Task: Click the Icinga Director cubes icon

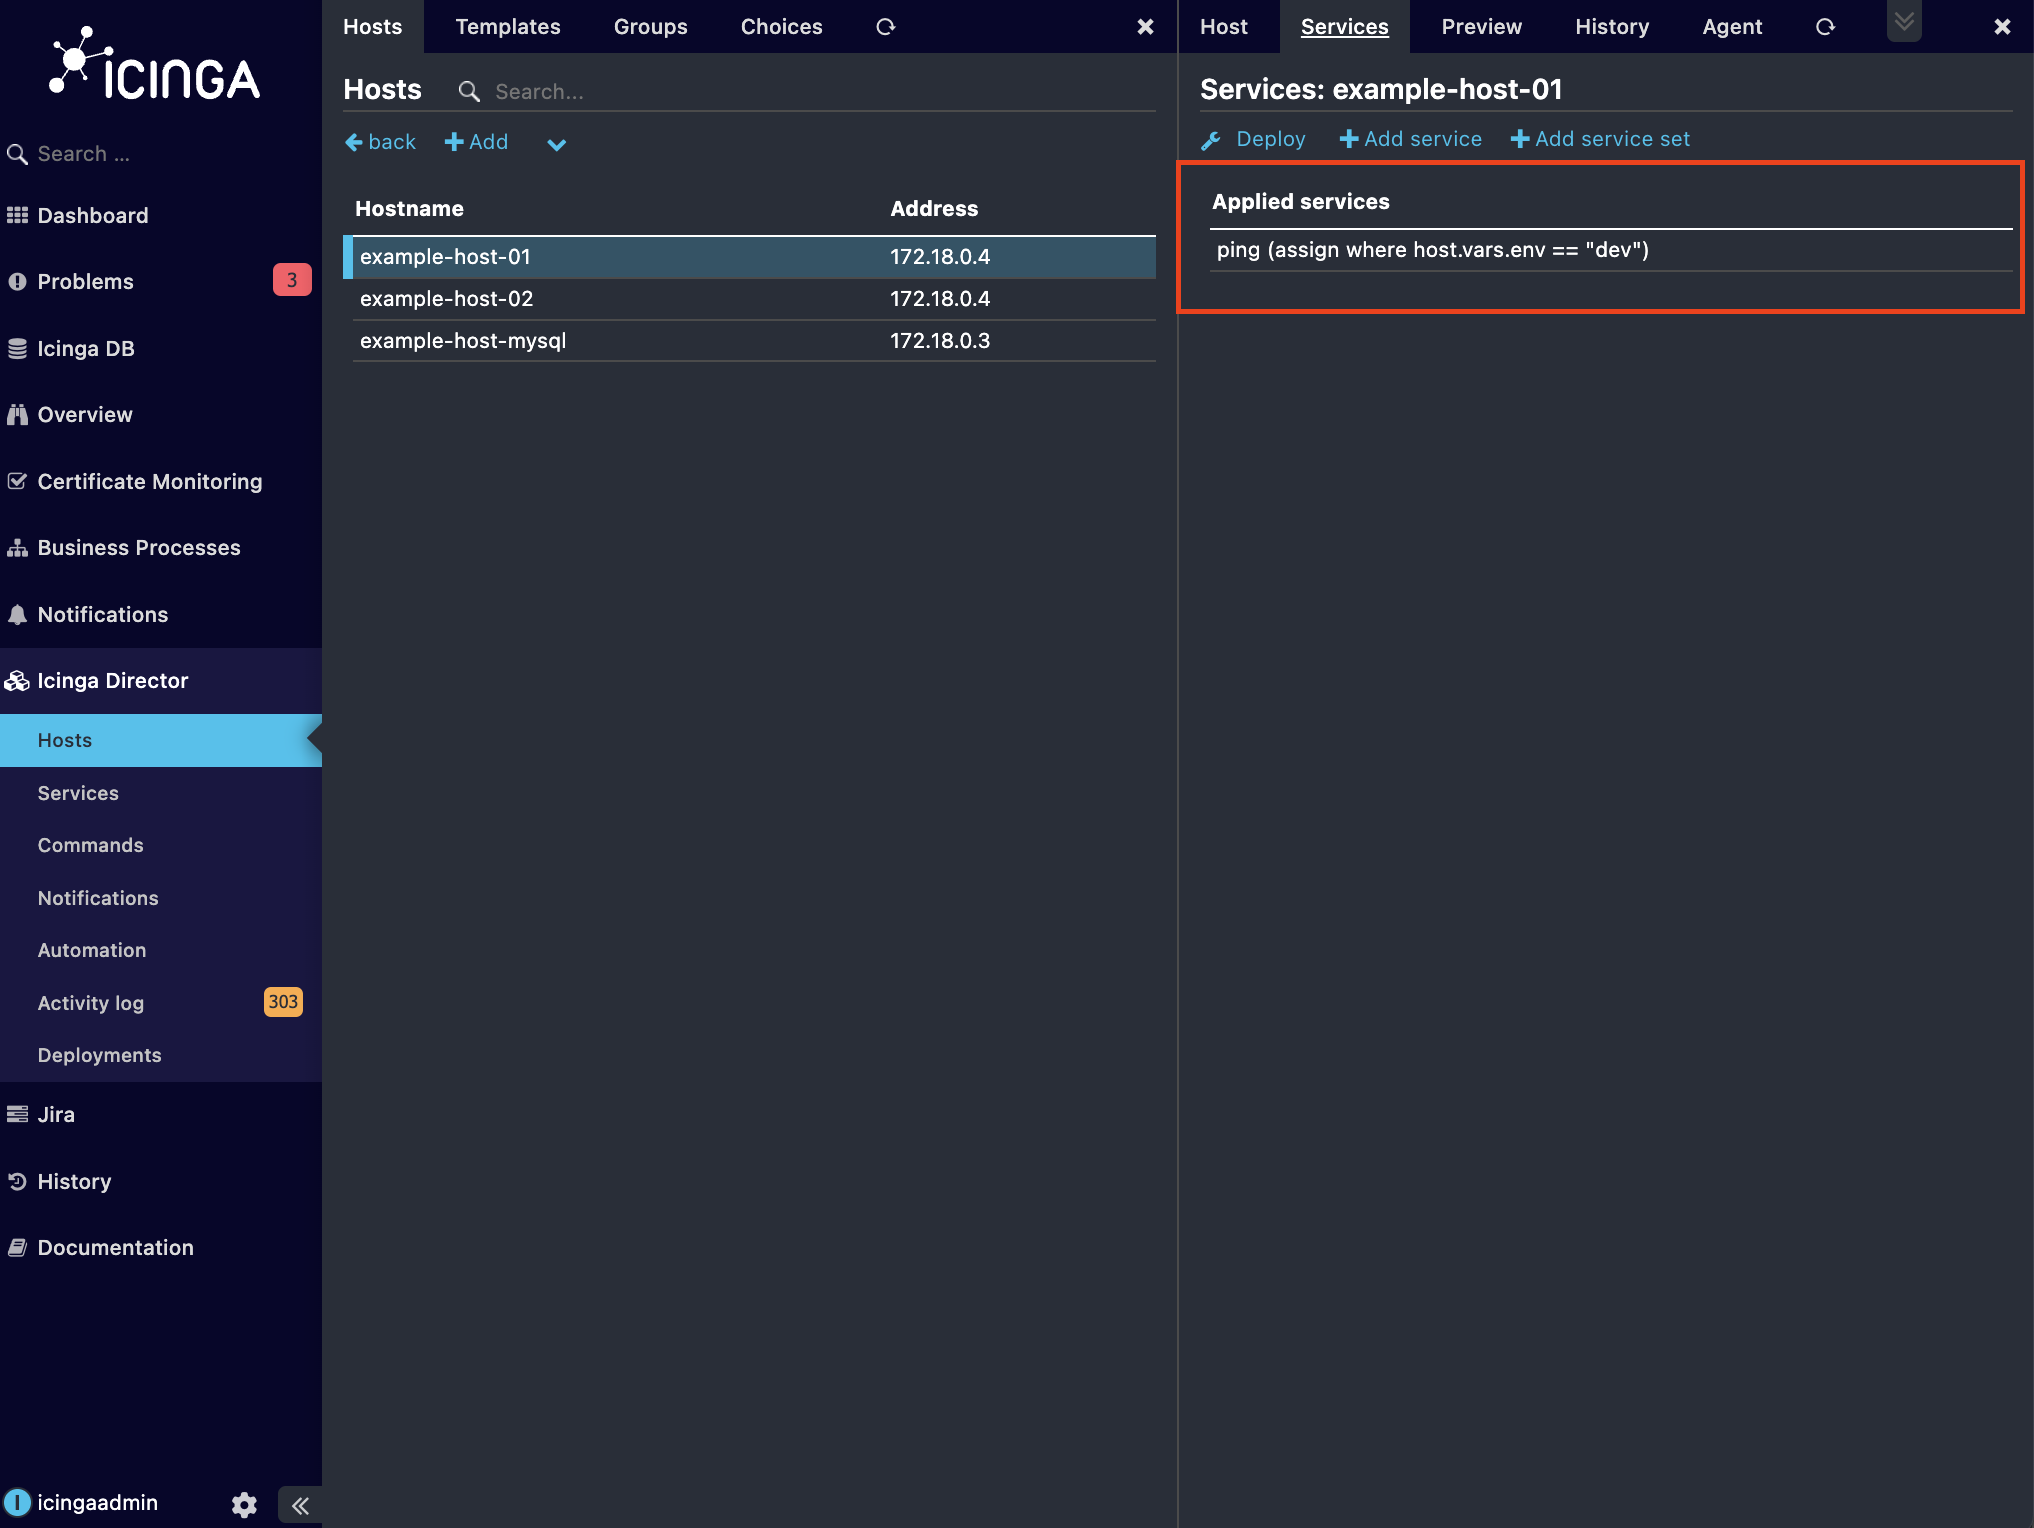Action: point(17,681)
